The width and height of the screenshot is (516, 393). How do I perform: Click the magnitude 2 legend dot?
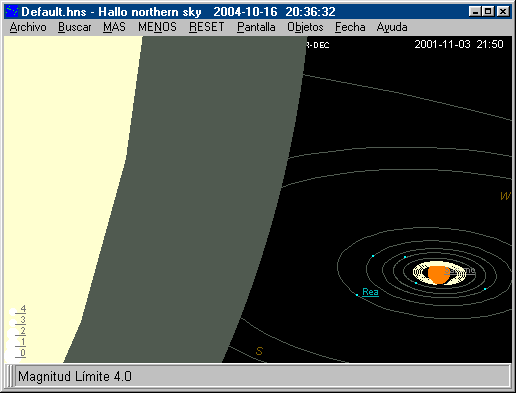[13, 333]
